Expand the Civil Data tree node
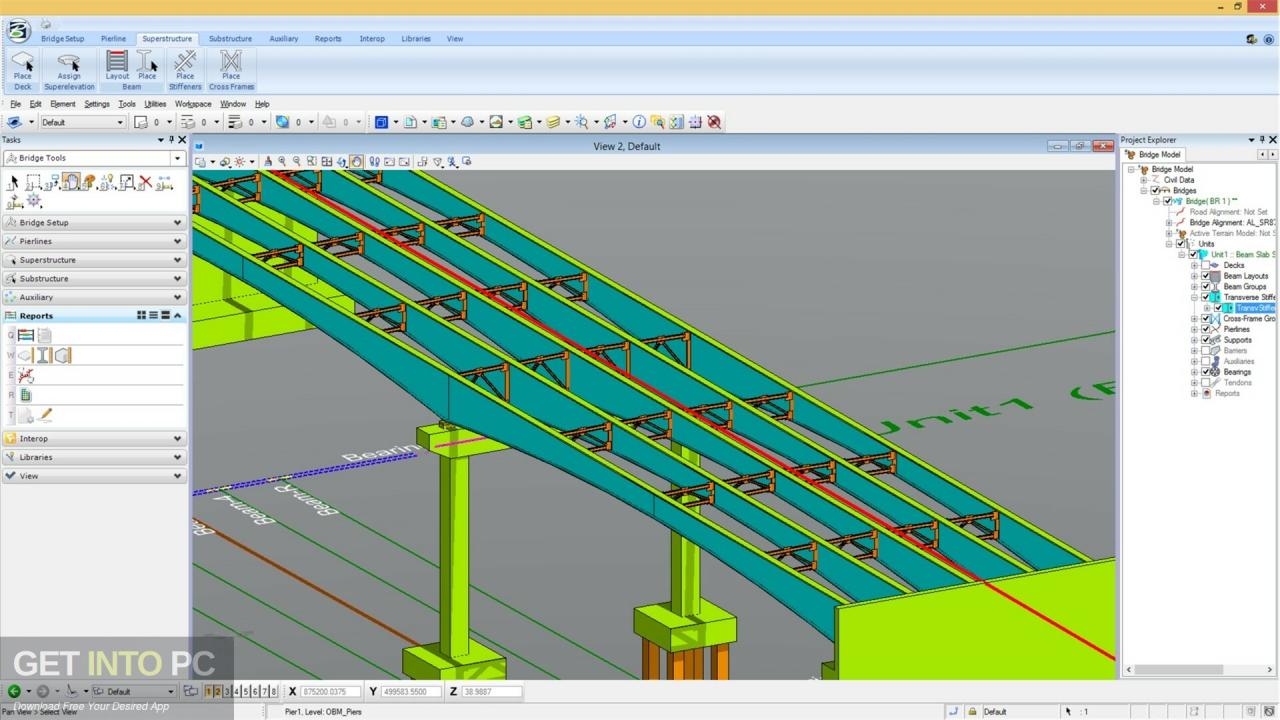 click(x=1144, y=180)
